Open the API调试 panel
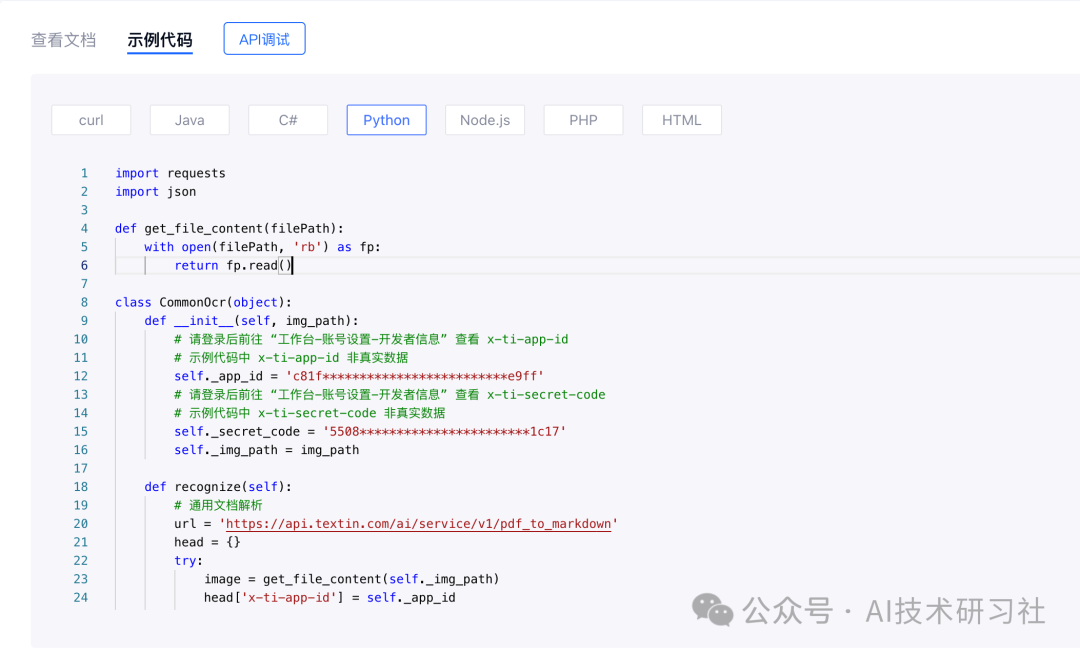This screenshot has width=1080, height=654. coord(264,38)
